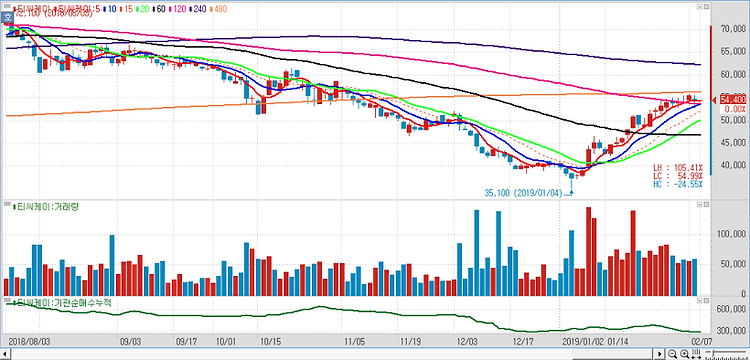The width and height of the screenshot is (750, 360).
Task: Click the 300,000 indicator axis label
Action: point(730,331)
